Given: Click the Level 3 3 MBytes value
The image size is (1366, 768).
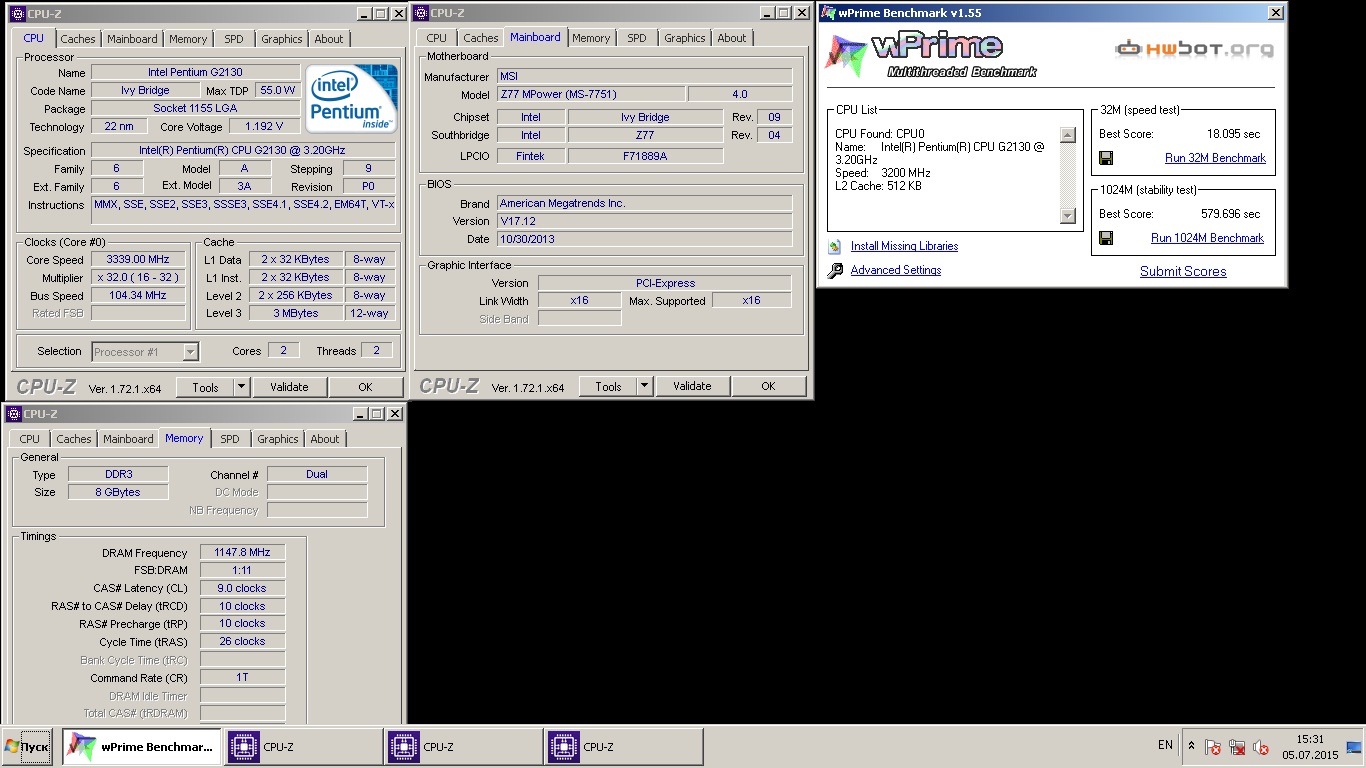Looking at the screenshot, I should click(x=295, y=313).
